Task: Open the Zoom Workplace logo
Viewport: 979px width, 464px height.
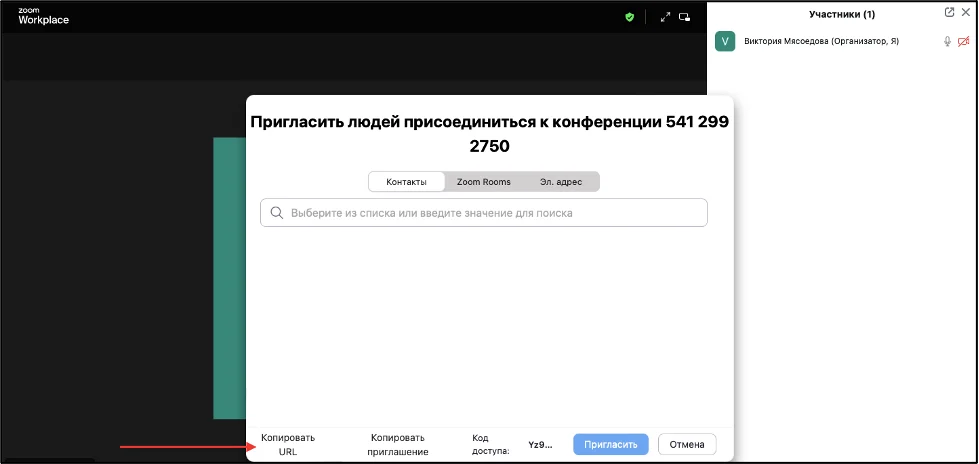Action: tap(43, 16)
